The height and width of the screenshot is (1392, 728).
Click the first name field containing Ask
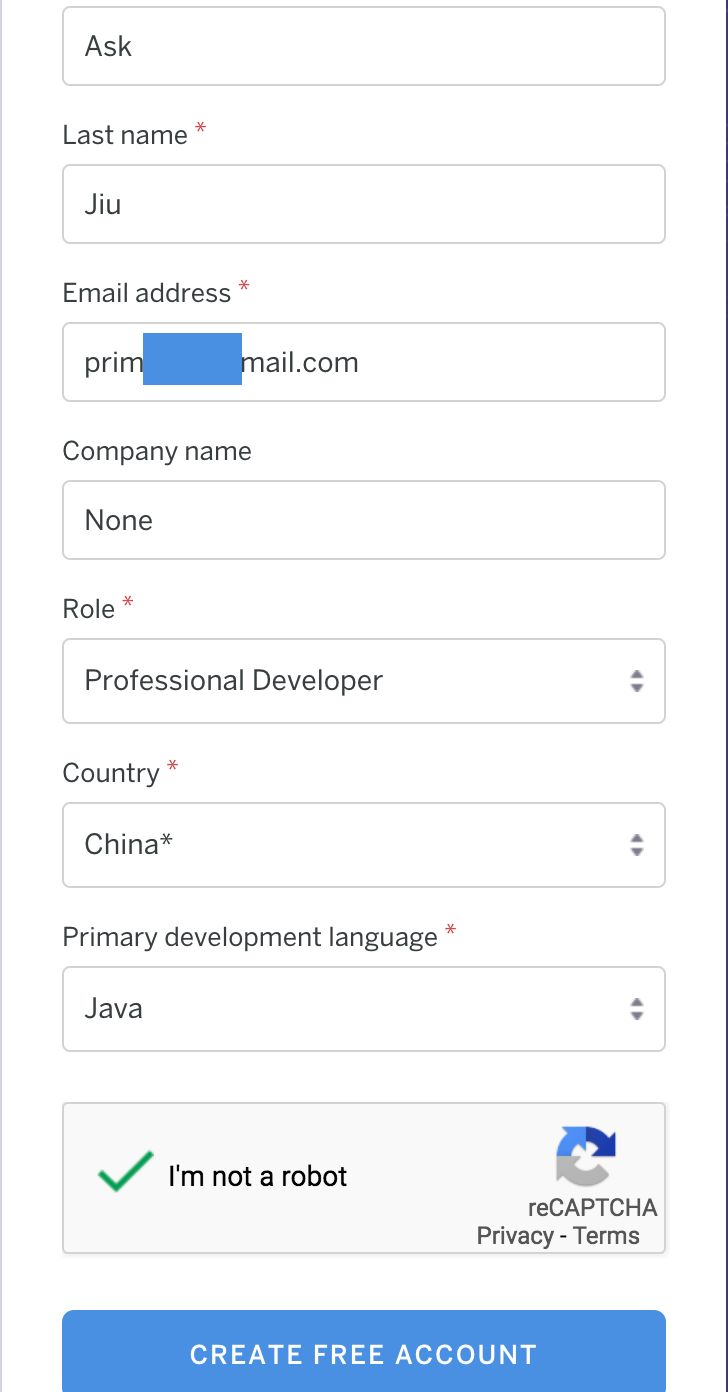[x=364, y=46]
